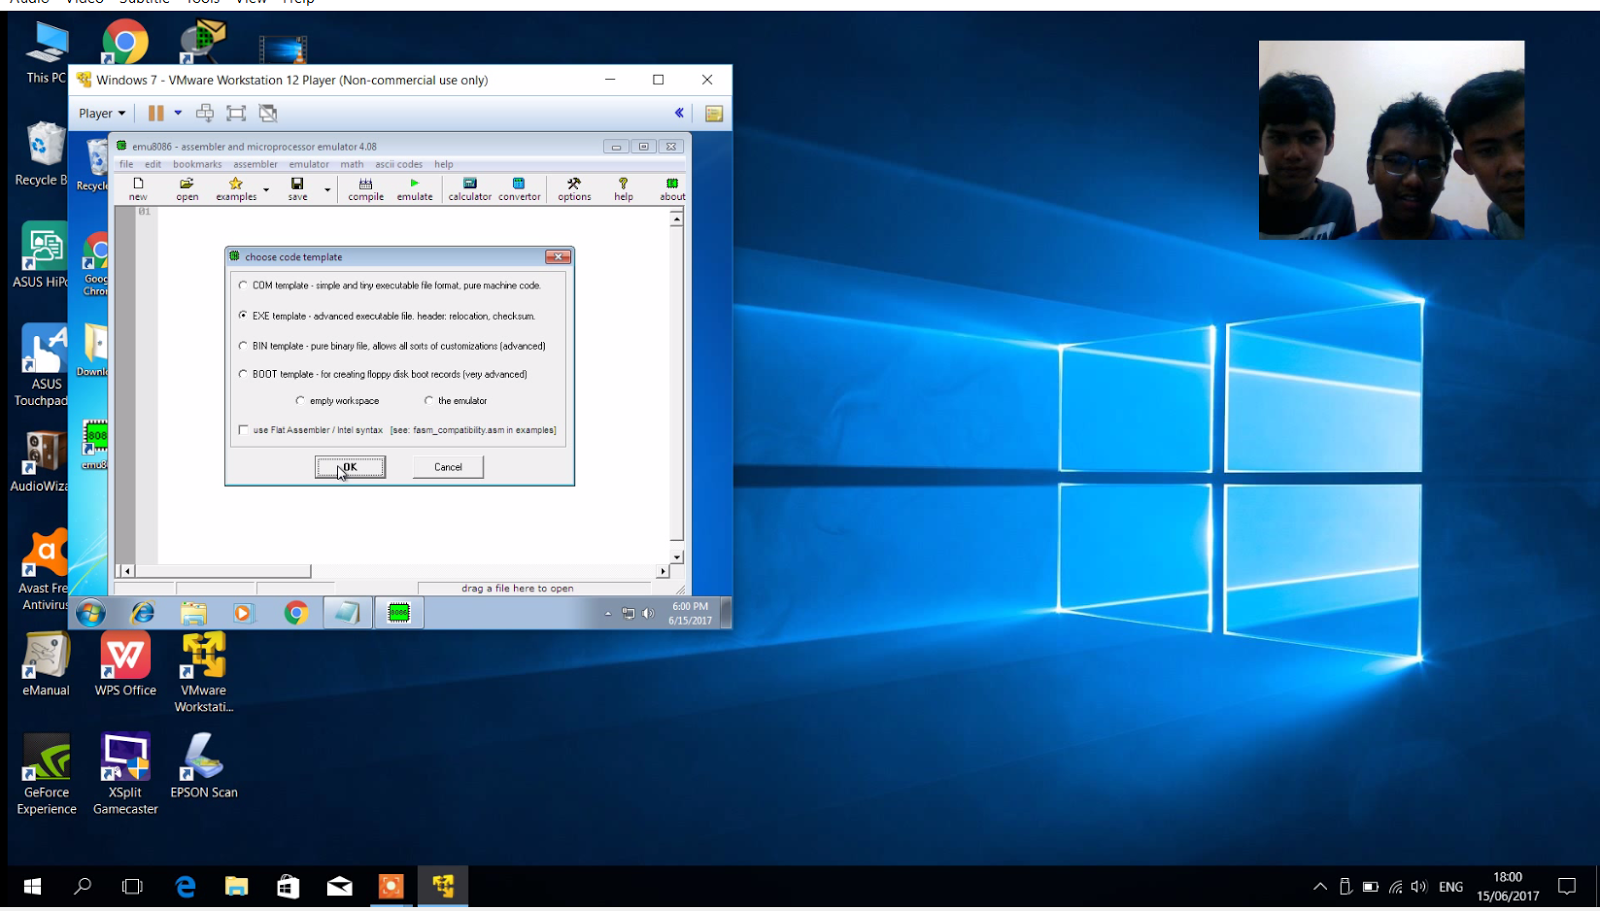Cancel the choose code template dialog
Screen dimensions: 1600x911
pyautogui.click(x=448, y=467)
